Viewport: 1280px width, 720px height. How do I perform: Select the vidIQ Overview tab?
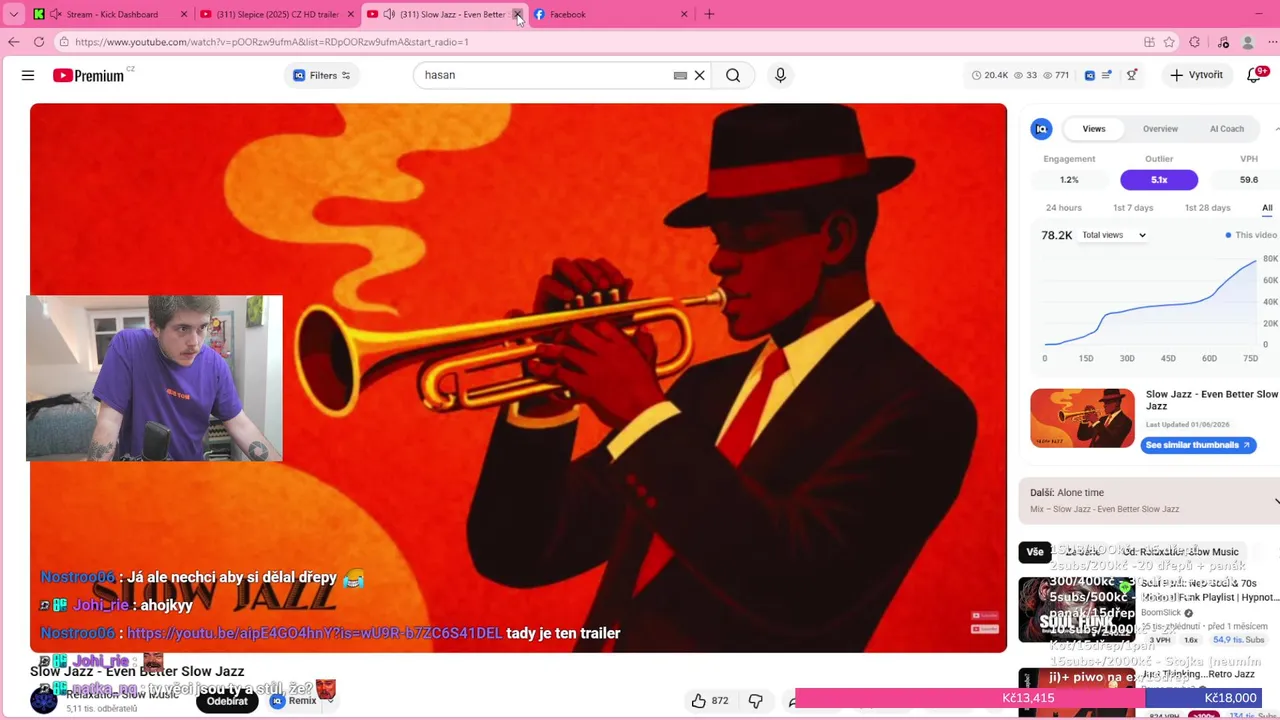1160,129
